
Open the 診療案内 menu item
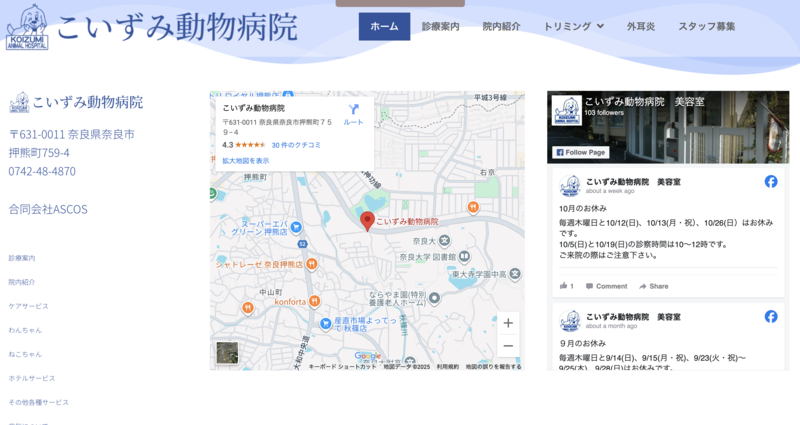[440, 26]
